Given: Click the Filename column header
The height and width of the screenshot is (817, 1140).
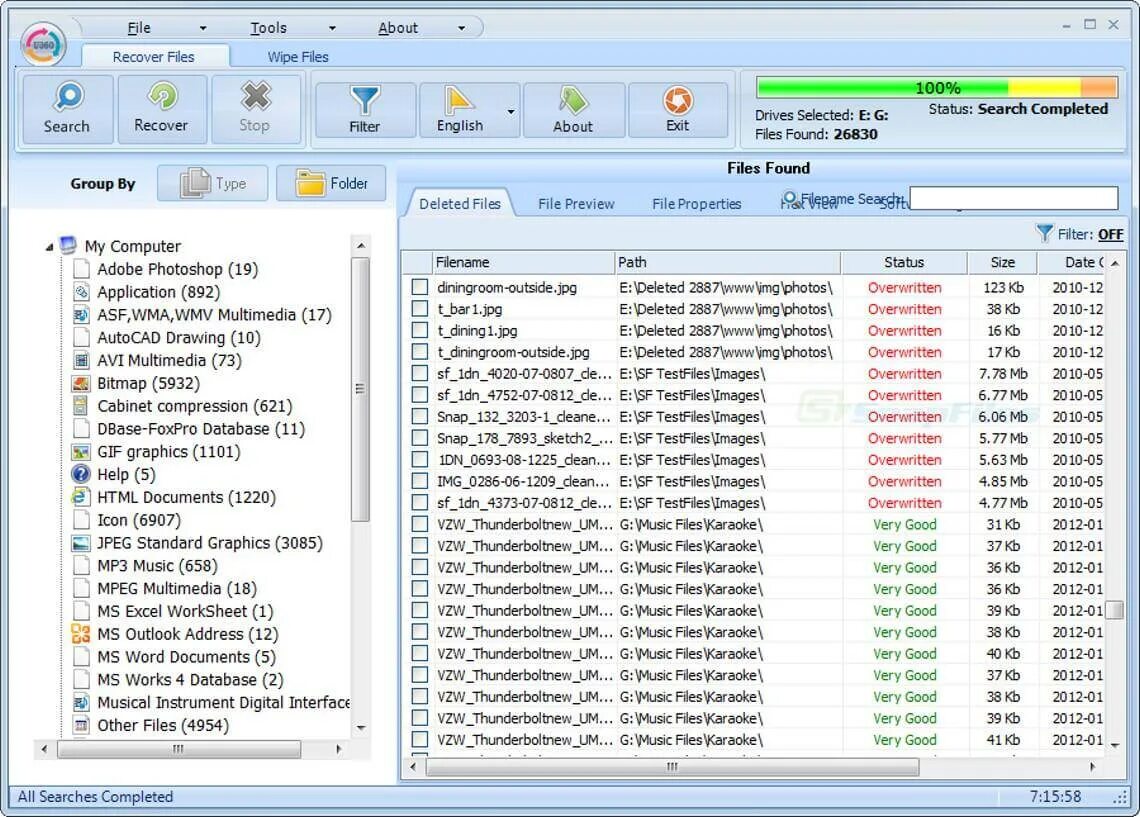Looking at the screenshot, I should (x=523, y=262).
